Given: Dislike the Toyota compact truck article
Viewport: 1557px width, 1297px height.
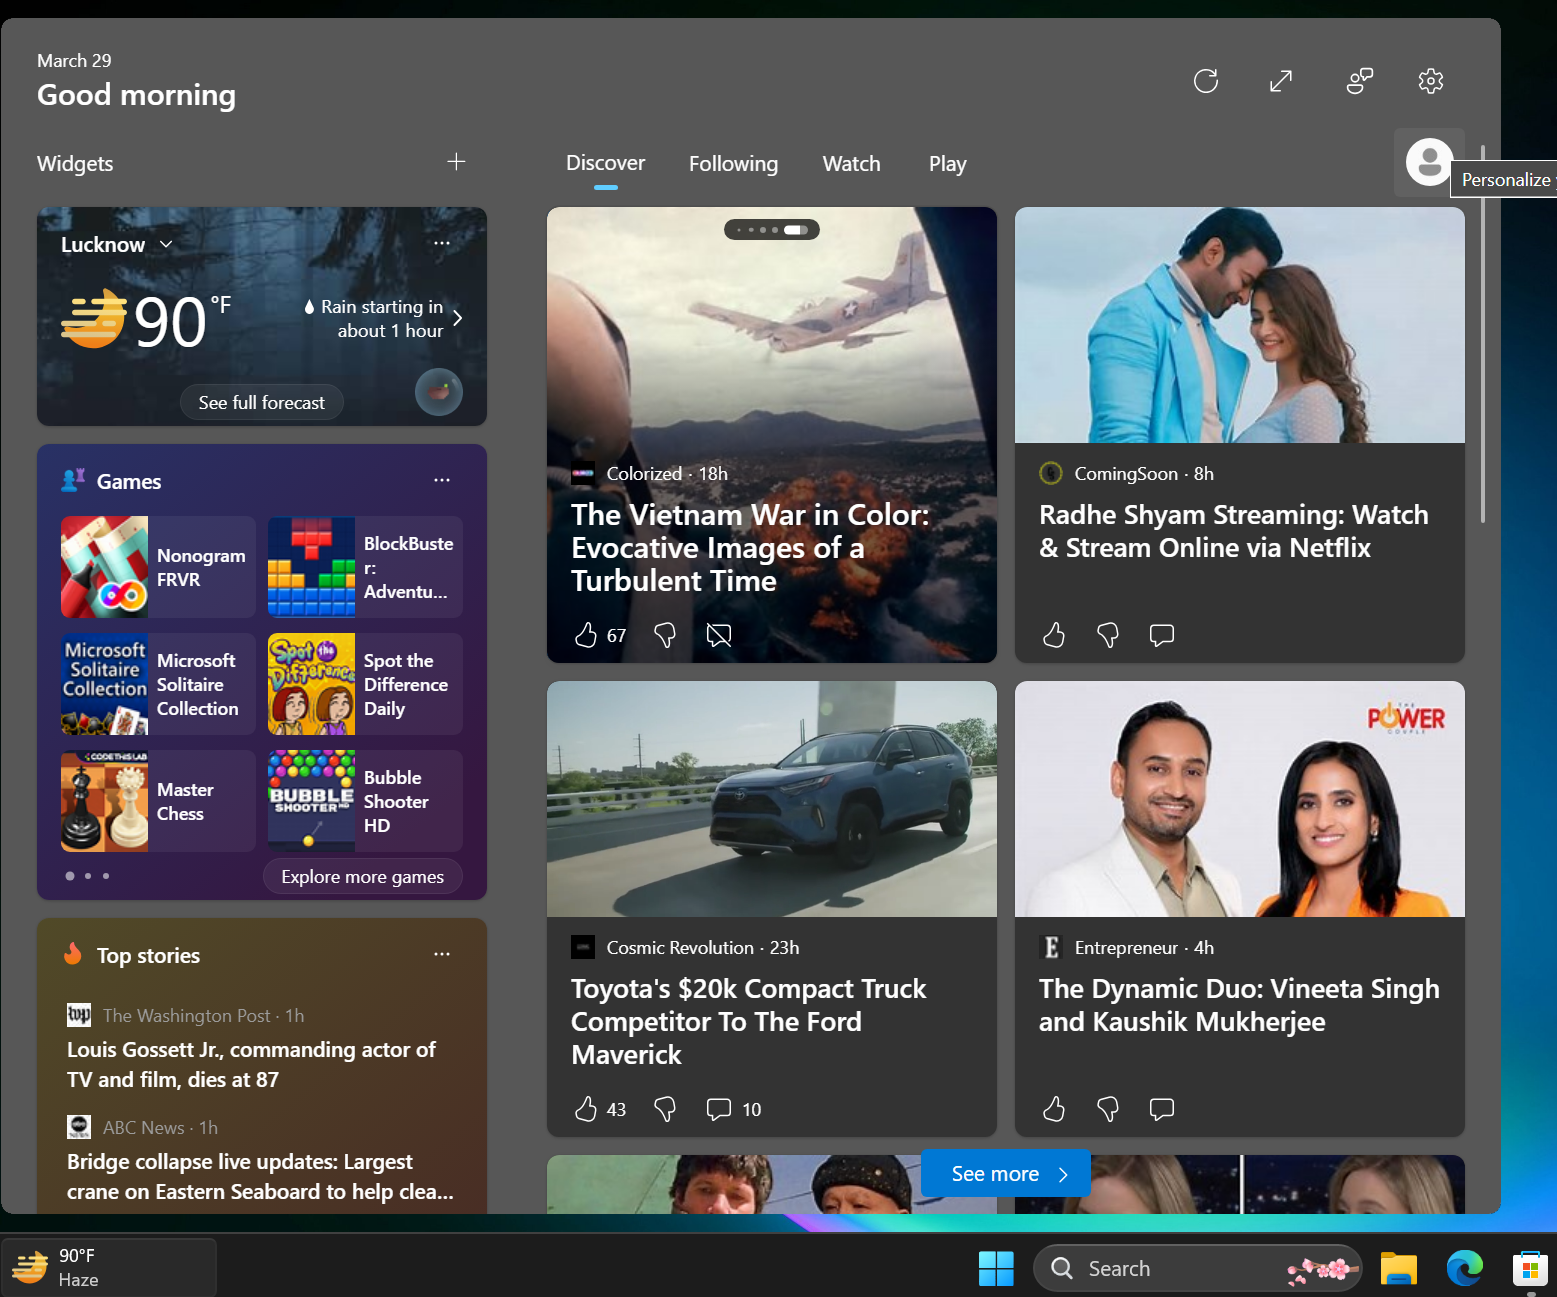Looking at the screenshot, I should point(664,1109).
